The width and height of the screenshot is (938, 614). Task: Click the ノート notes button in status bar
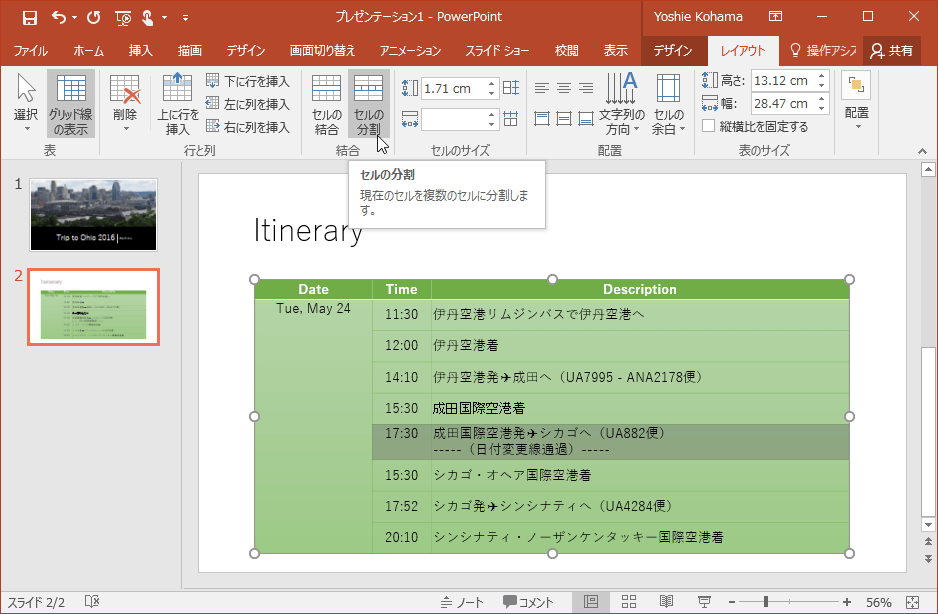click(463, 602)
